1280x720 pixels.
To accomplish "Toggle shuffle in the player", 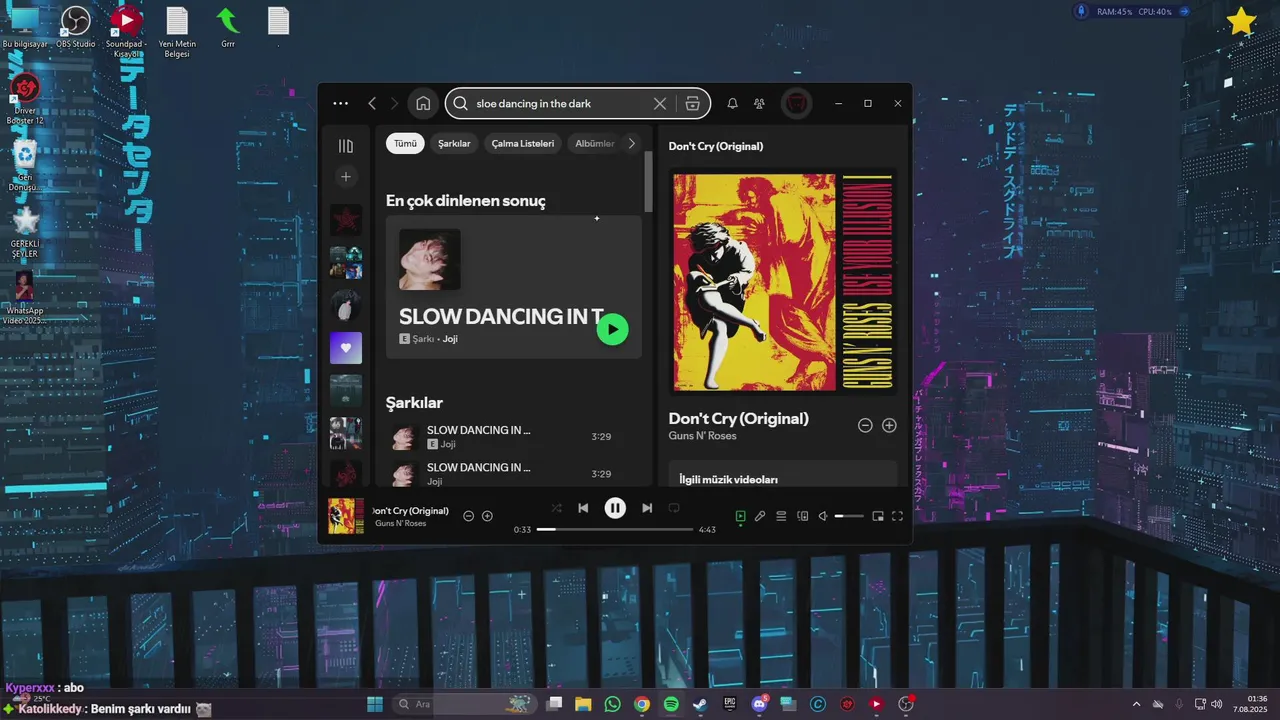I will (556, 508).
